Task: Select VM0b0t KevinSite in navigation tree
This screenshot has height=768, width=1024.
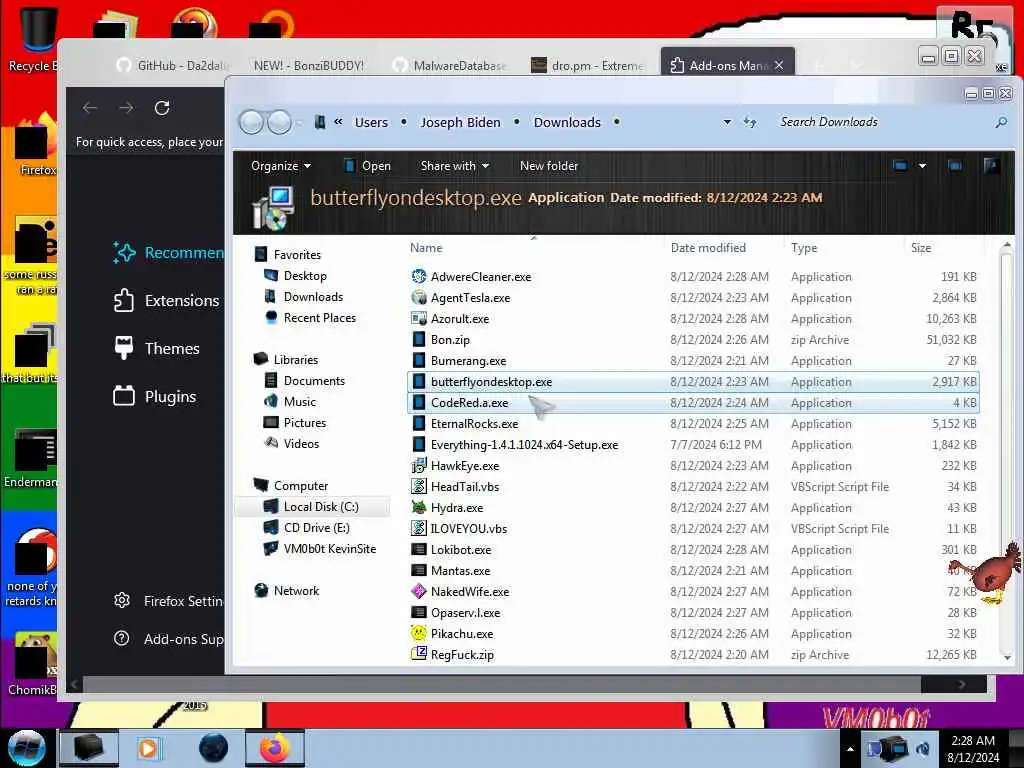Action: (329, 549)
